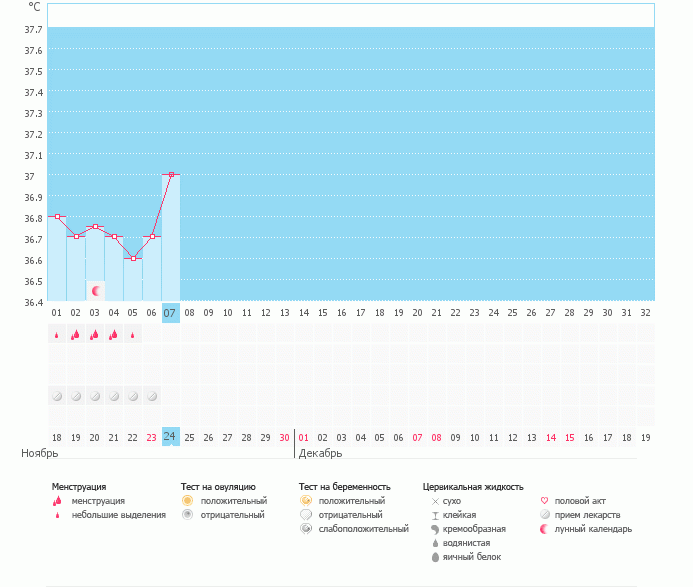
Task: Click the lunar calendar icon on cycle day 03
Action: click(96, 291)
